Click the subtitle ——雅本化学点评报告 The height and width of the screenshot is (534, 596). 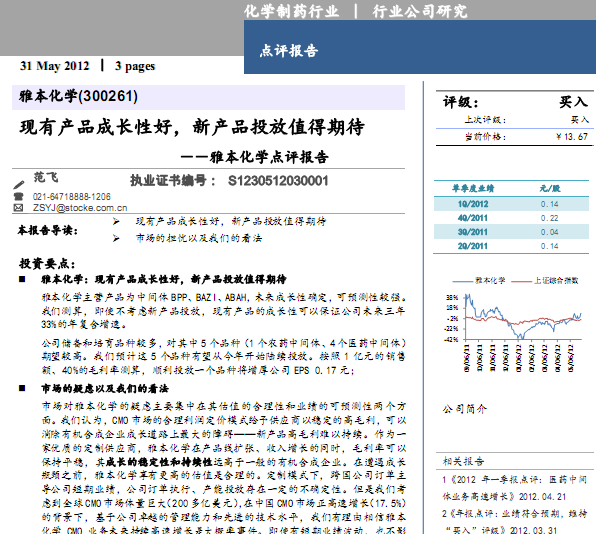click(x=254, y=157)
